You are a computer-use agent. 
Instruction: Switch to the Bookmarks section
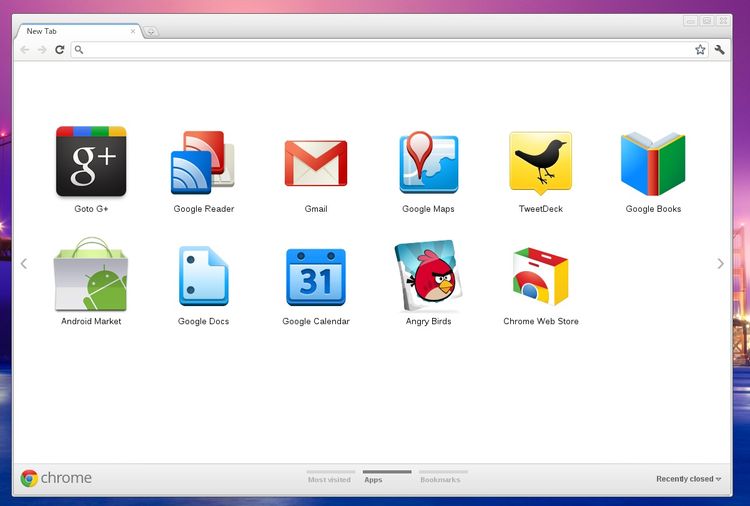point(441,479)
